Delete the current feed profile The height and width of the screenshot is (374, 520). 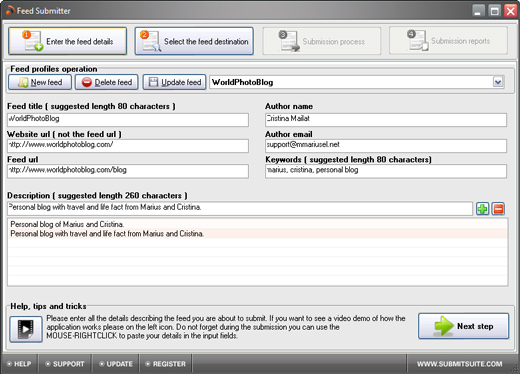(107, 82)
